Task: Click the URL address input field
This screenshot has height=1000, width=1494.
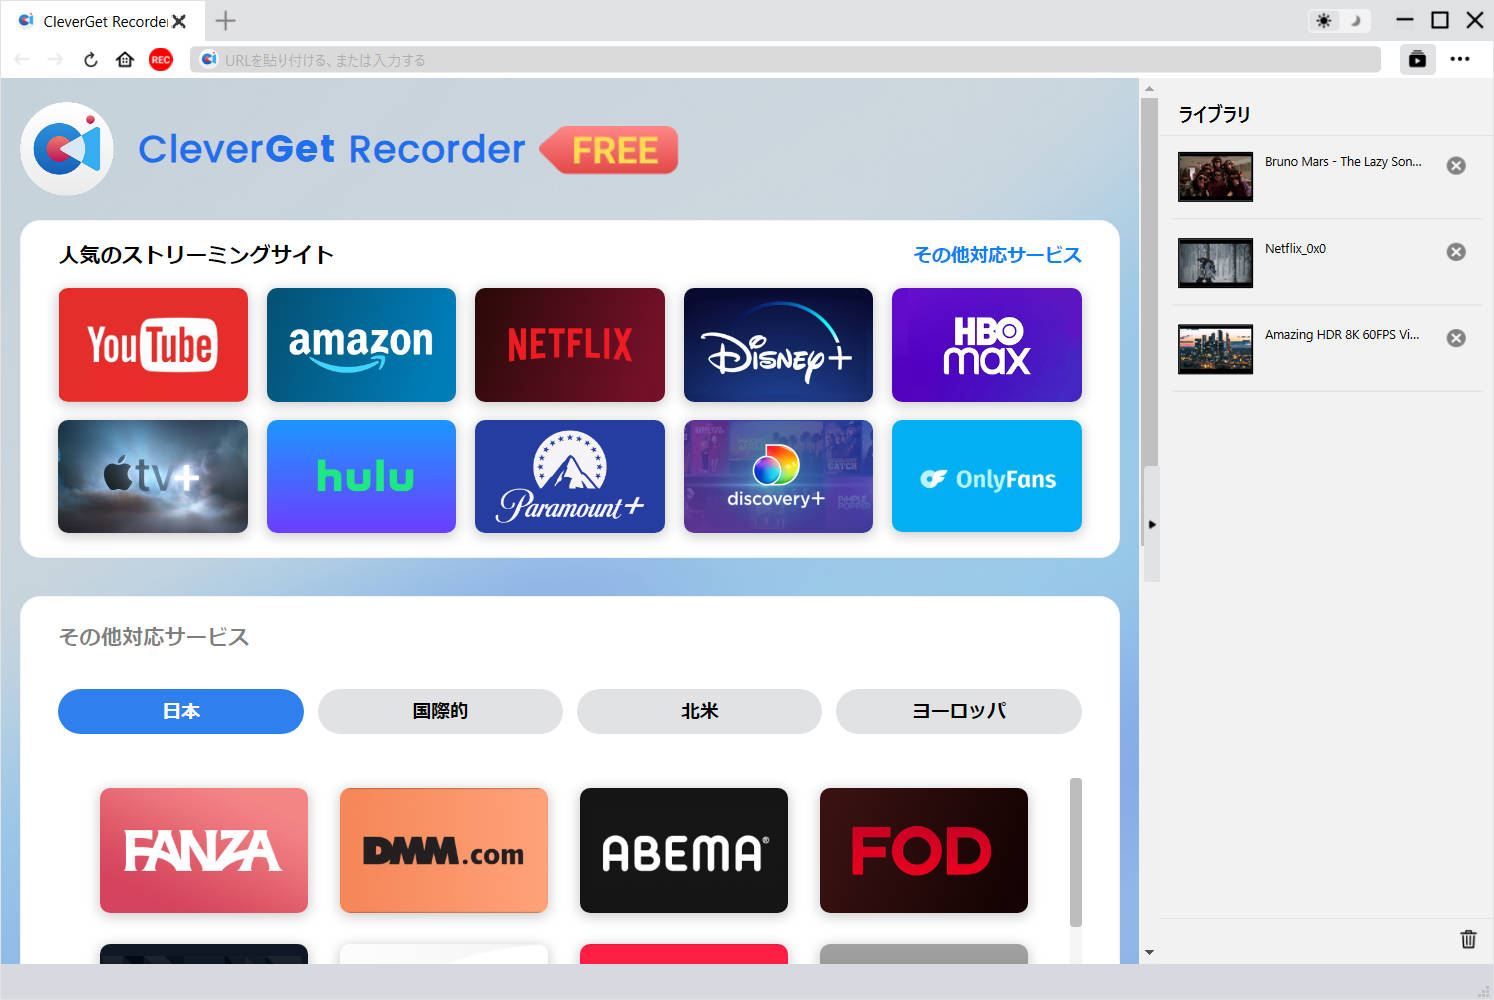Action: pyautogui.click(x=790, y=60)
